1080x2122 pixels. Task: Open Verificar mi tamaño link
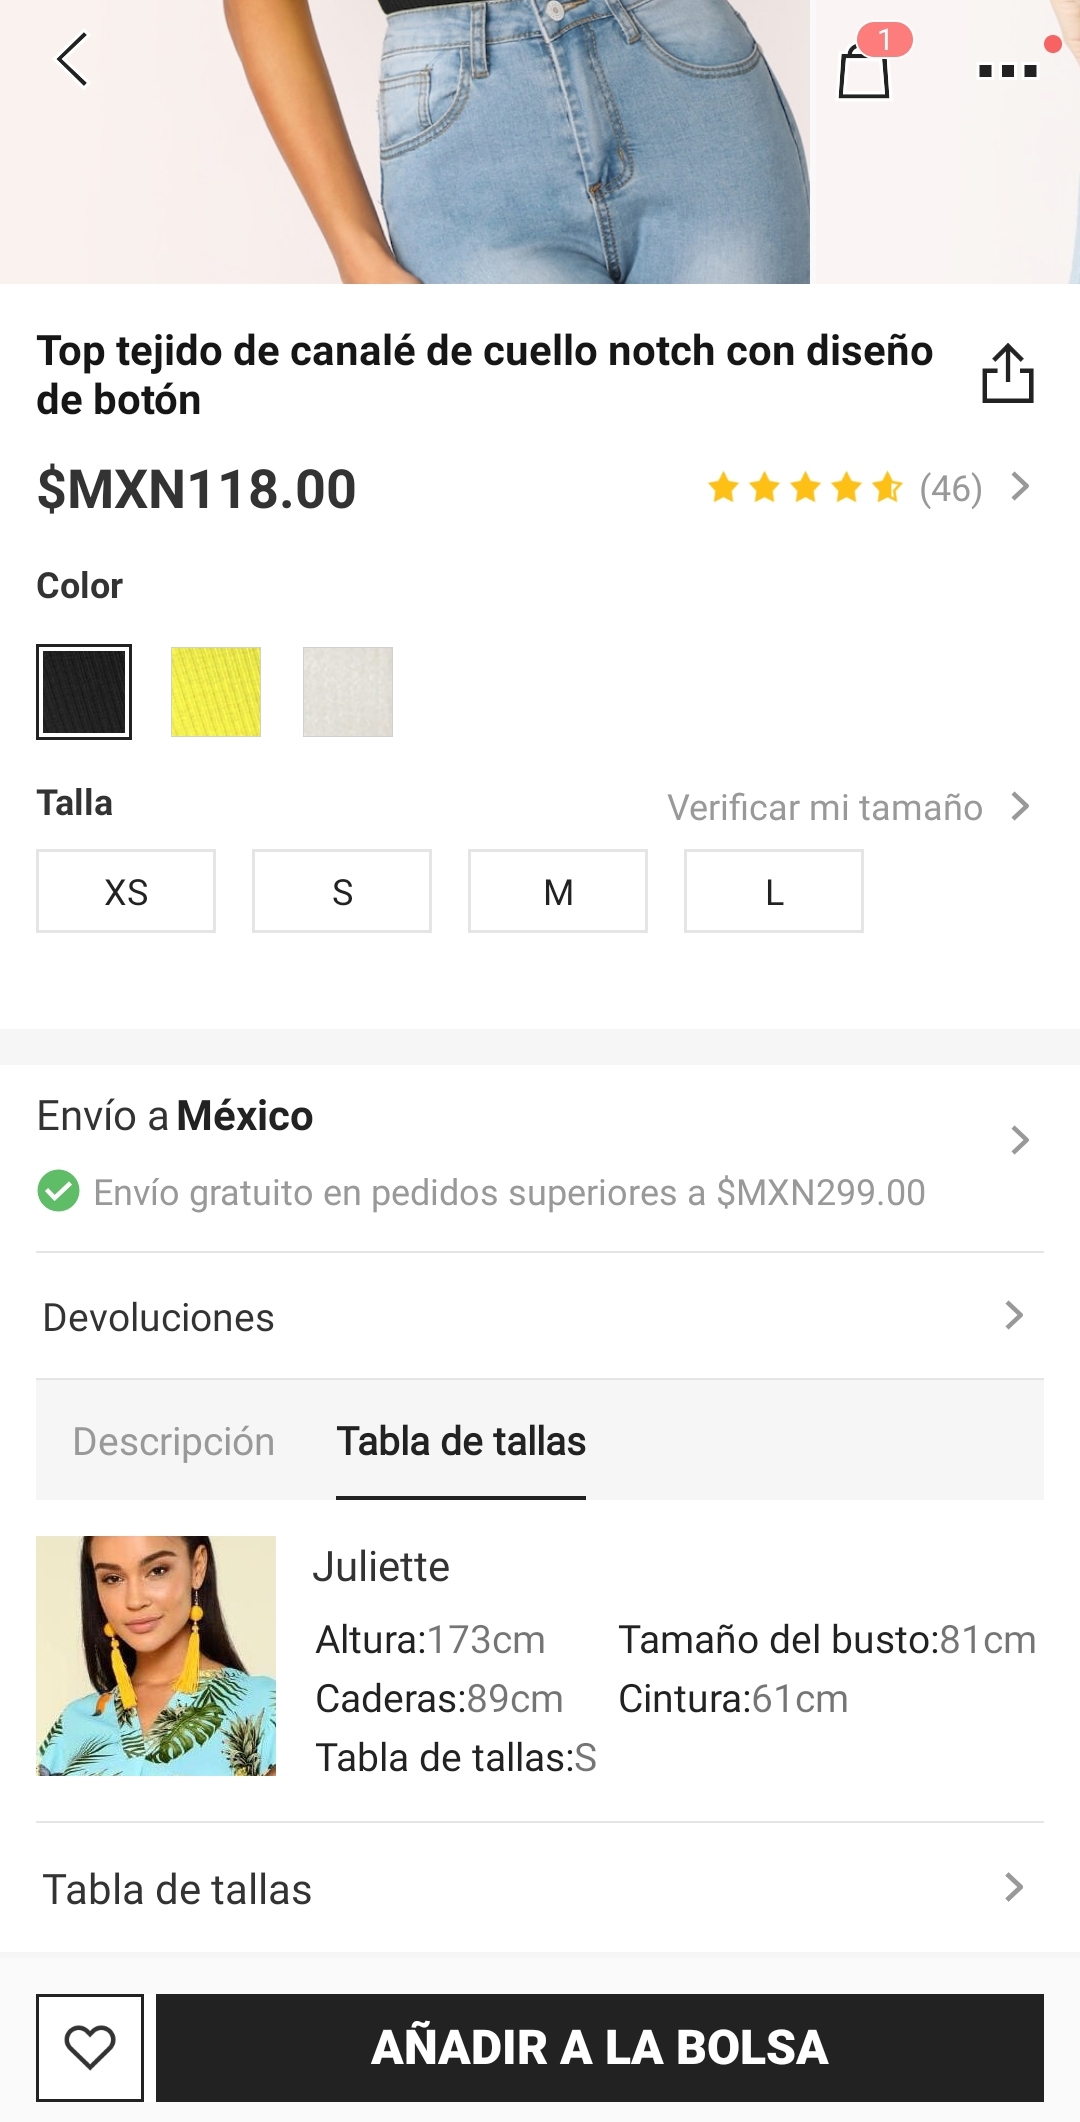click(x=847, y=807)
